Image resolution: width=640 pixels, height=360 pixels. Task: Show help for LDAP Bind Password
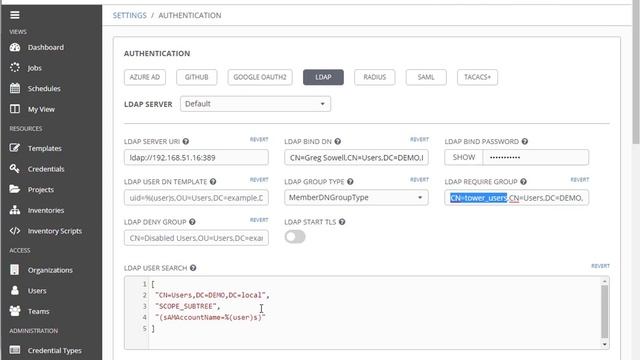click(x=524, y=142)
